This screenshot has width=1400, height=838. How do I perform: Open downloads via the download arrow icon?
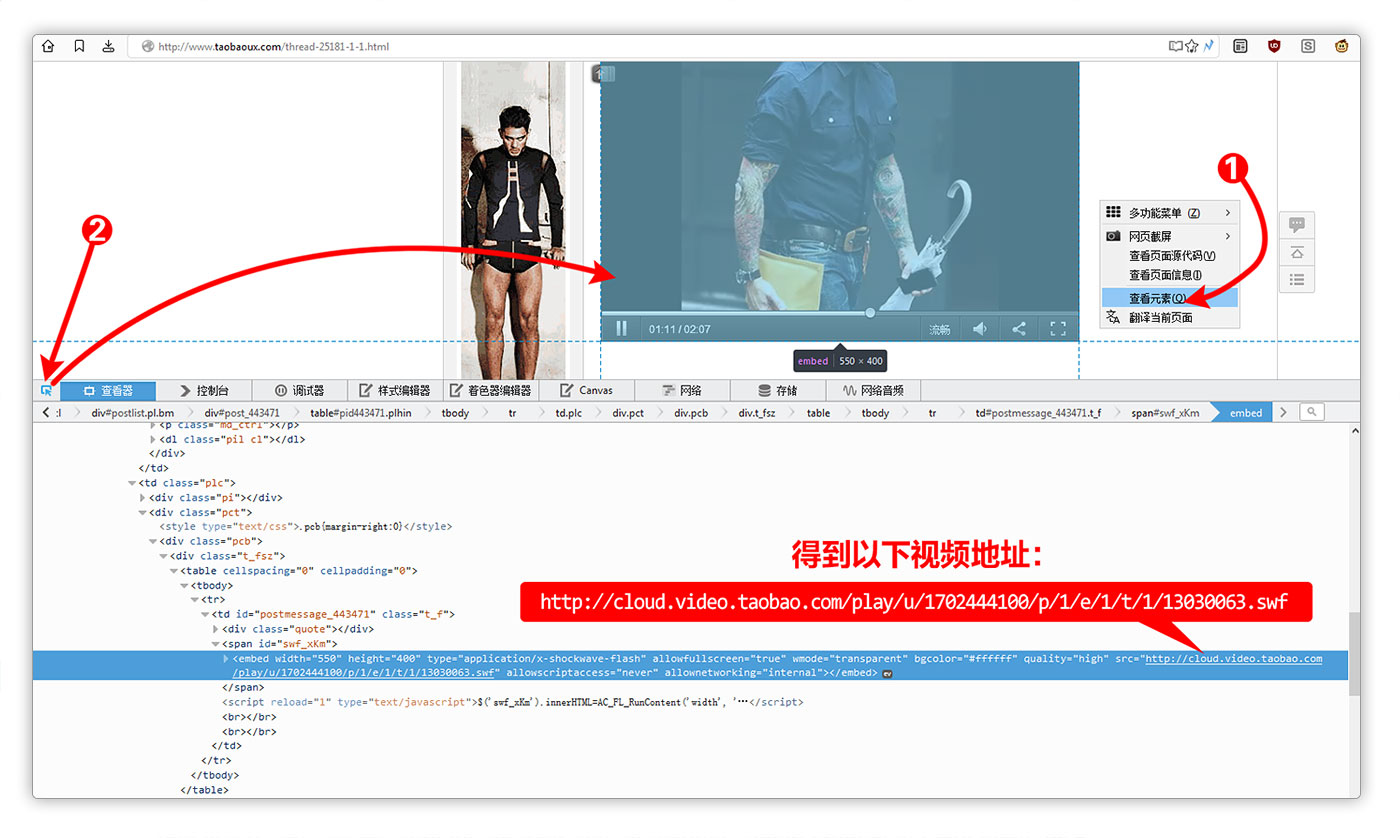[108, 46]
